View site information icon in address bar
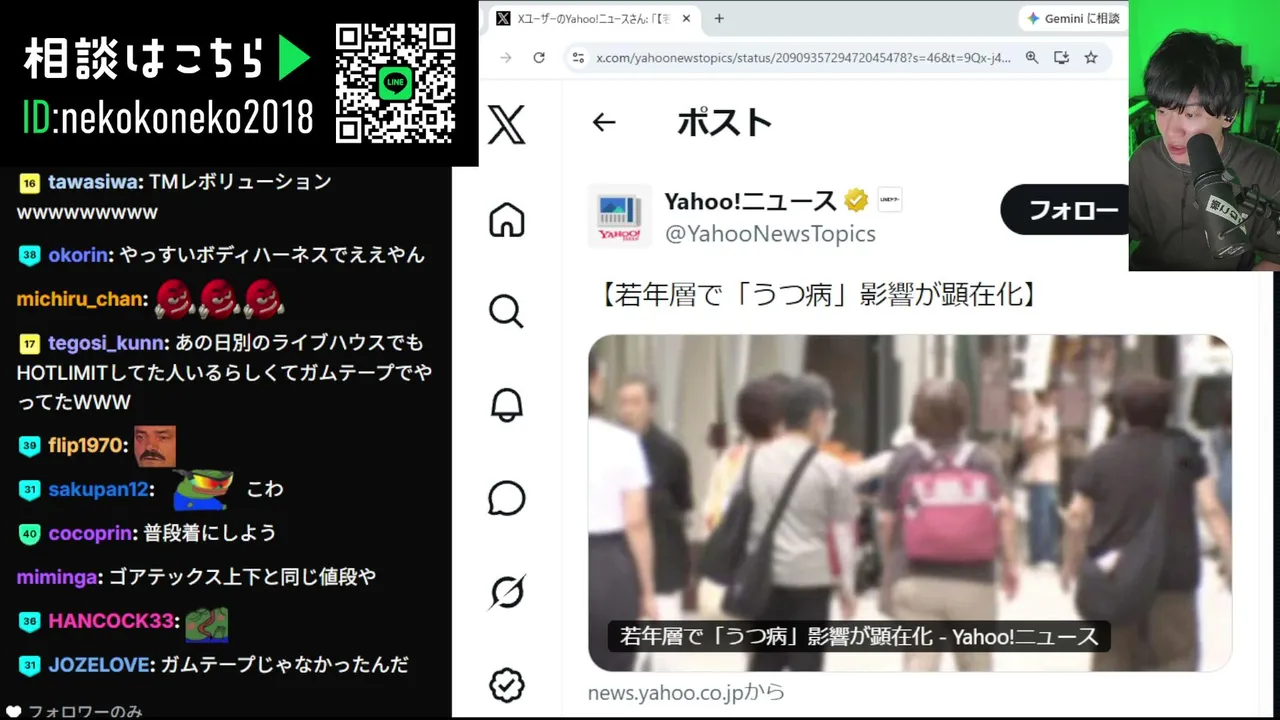 point(577,58)
